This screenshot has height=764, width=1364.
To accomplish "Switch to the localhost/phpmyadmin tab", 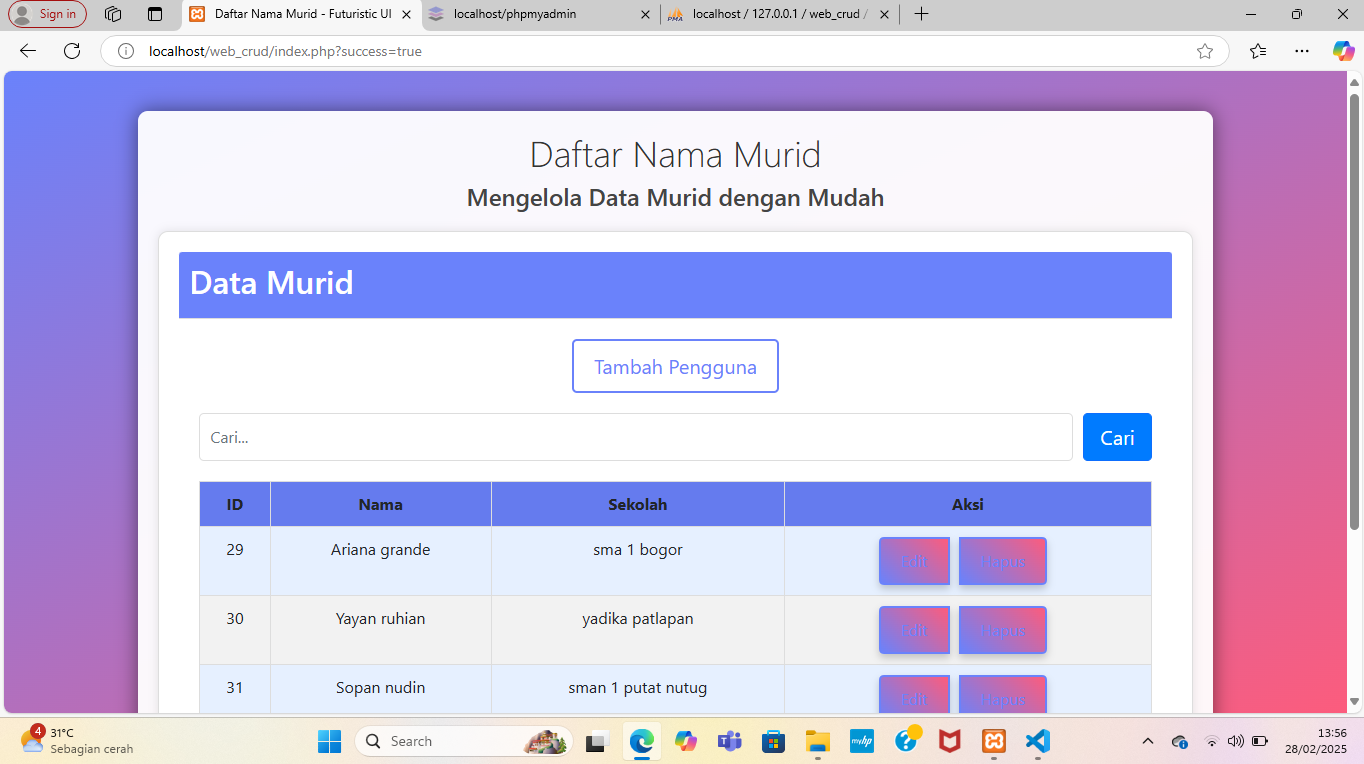I will pos(539,14).
